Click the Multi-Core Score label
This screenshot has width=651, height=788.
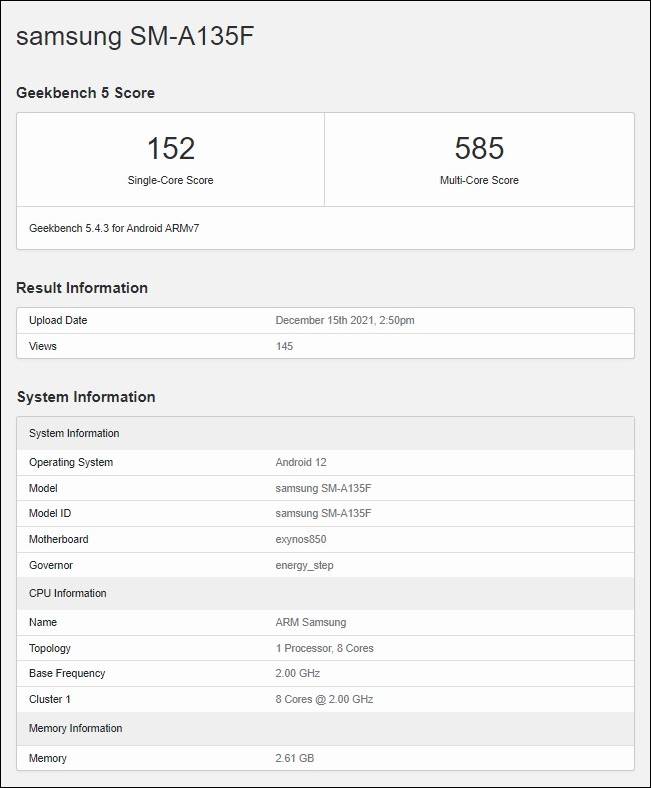(479, 181)
